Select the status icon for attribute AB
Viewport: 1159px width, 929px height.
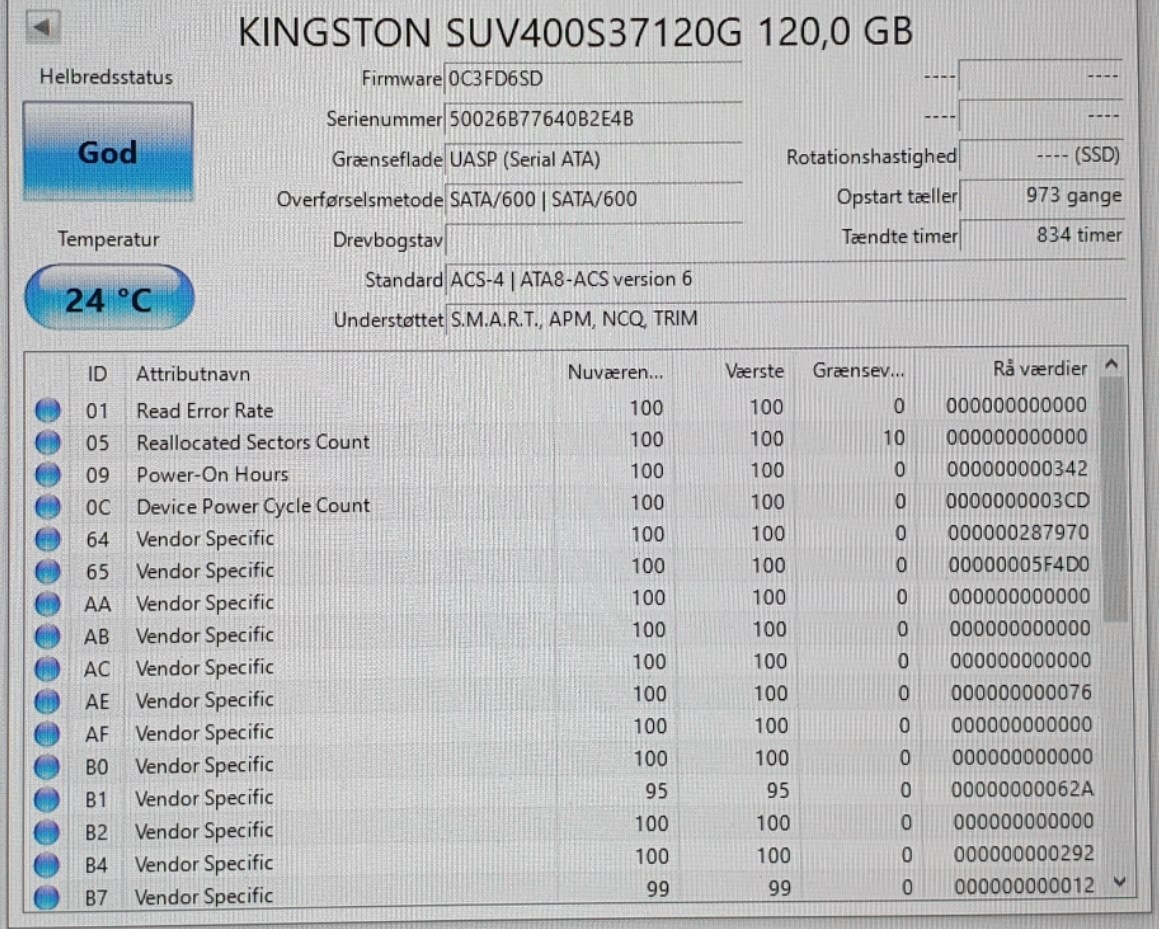47,636
